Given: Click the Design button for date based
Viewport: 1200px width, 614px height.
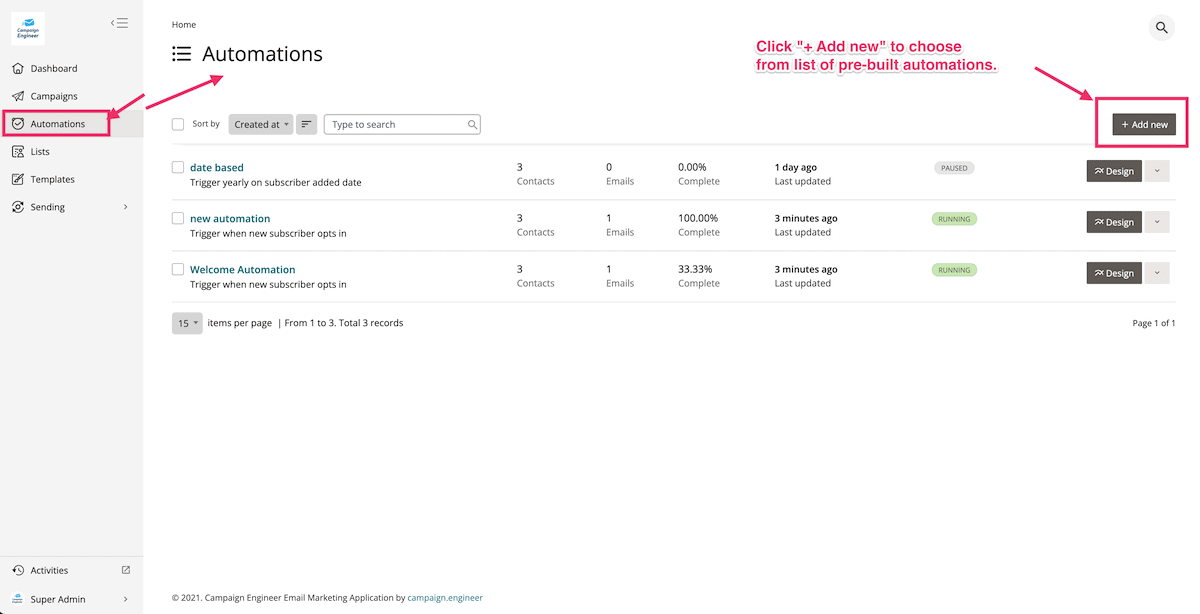Looking at the screenshot, I should click(1113, 171).
